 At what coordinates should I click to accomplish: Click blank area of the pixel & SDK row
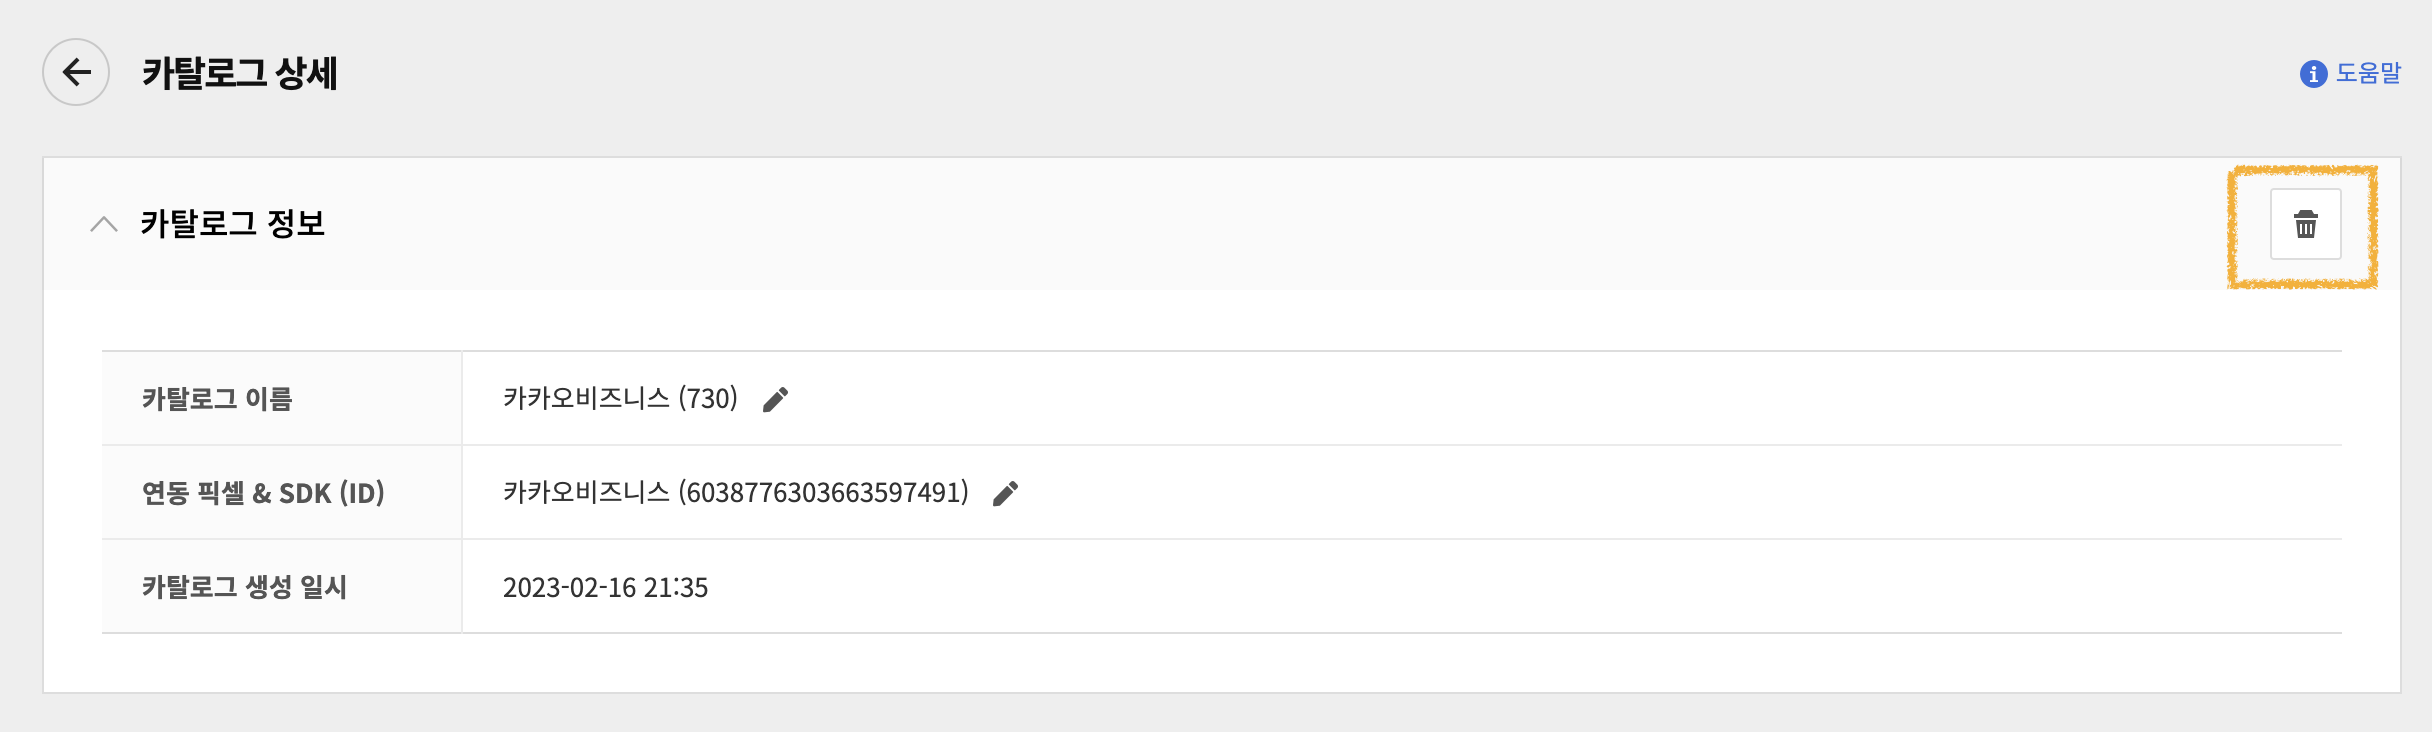[x=1600, y=493]
